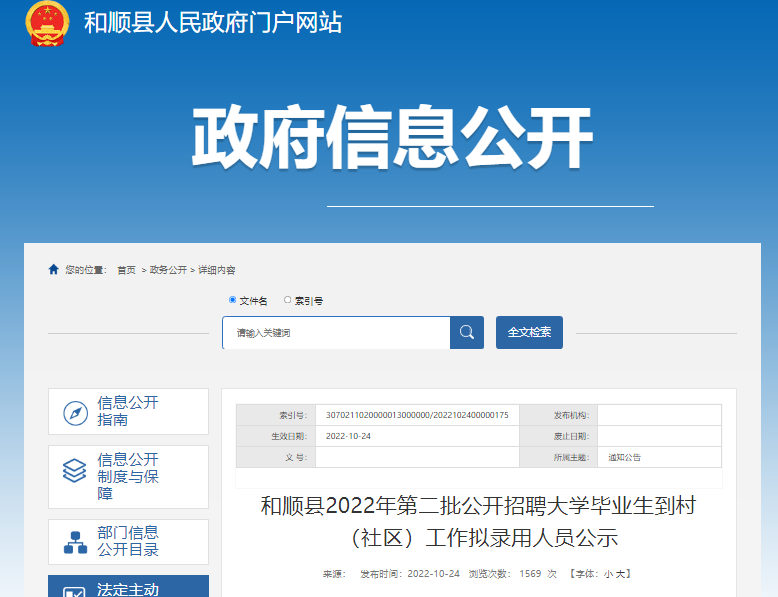Click the home icon in breadcrumb
The height and width of the screenshot is (597, 778).
[54, 270]
